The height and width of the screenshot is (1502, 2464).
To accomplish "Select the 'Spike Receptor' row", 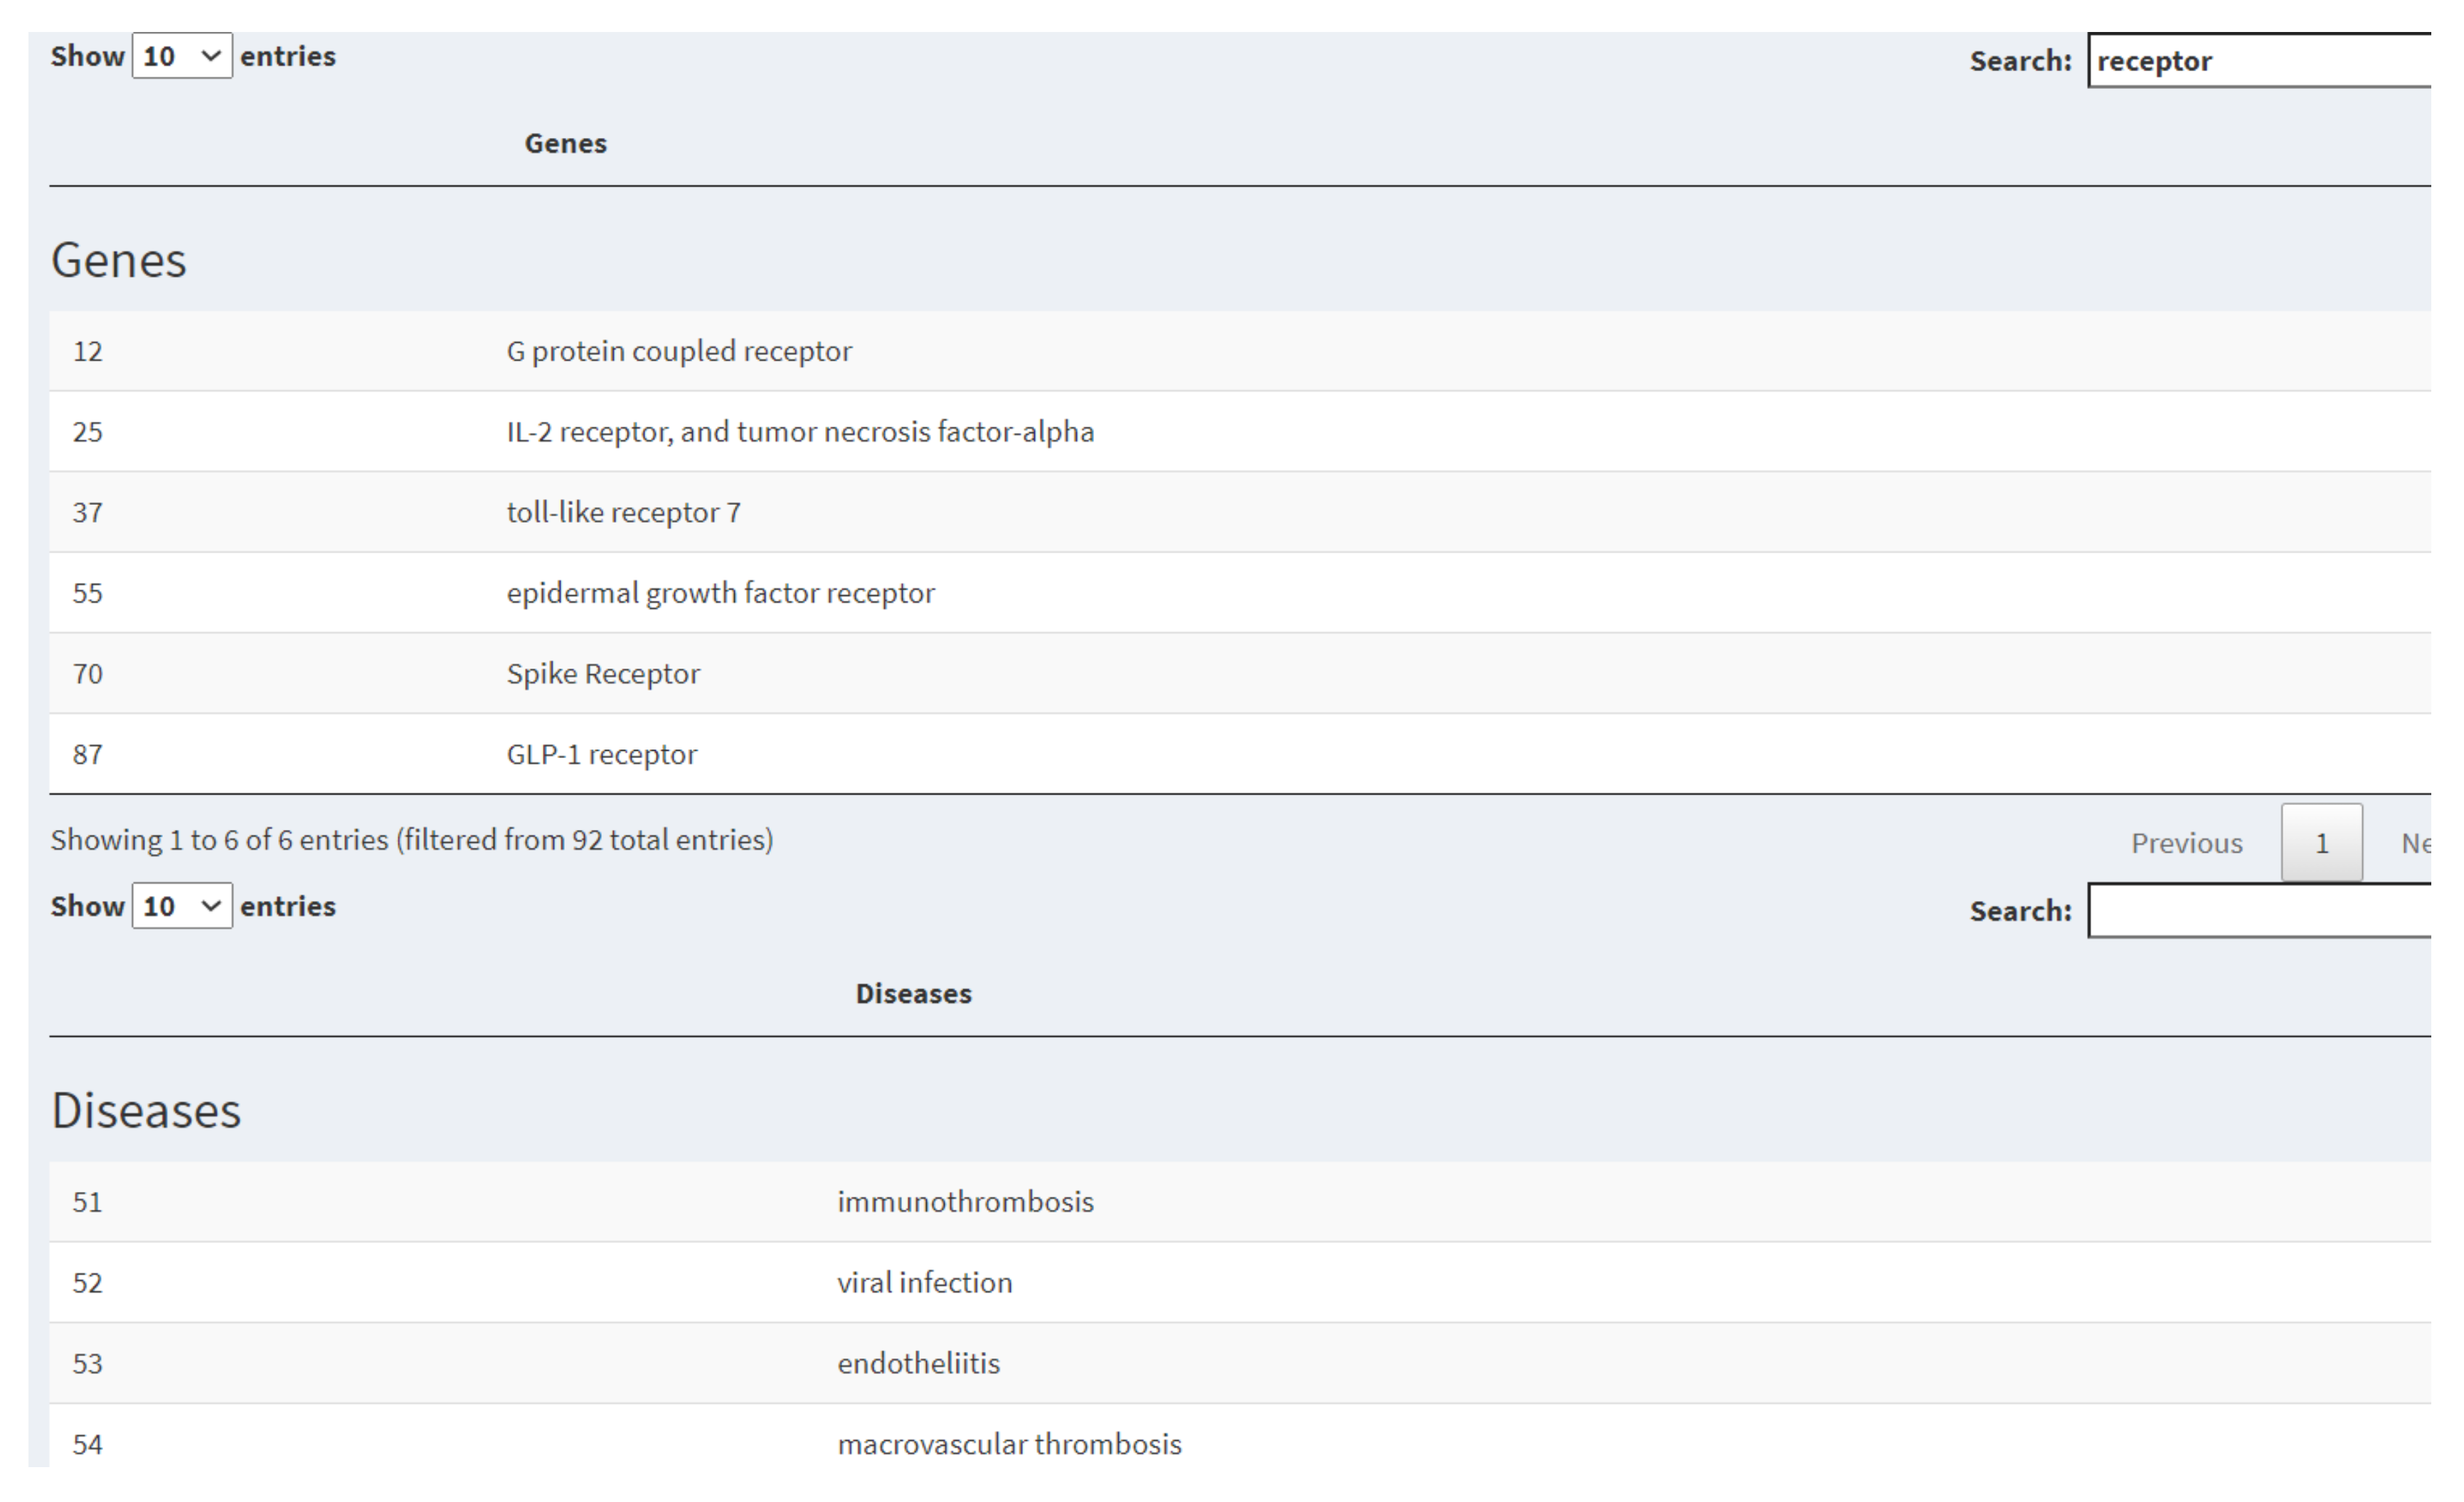I will click(603, 674).
